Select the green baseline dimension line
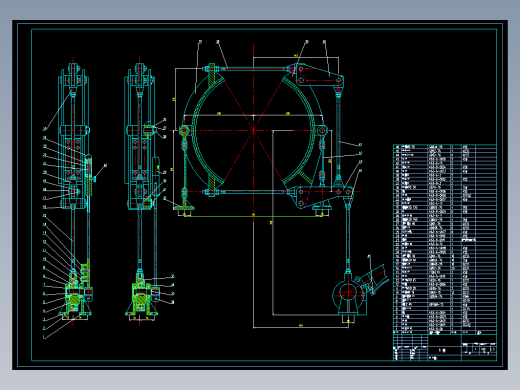The height and width of the screenshot is (390, 520). pos(253,216)
